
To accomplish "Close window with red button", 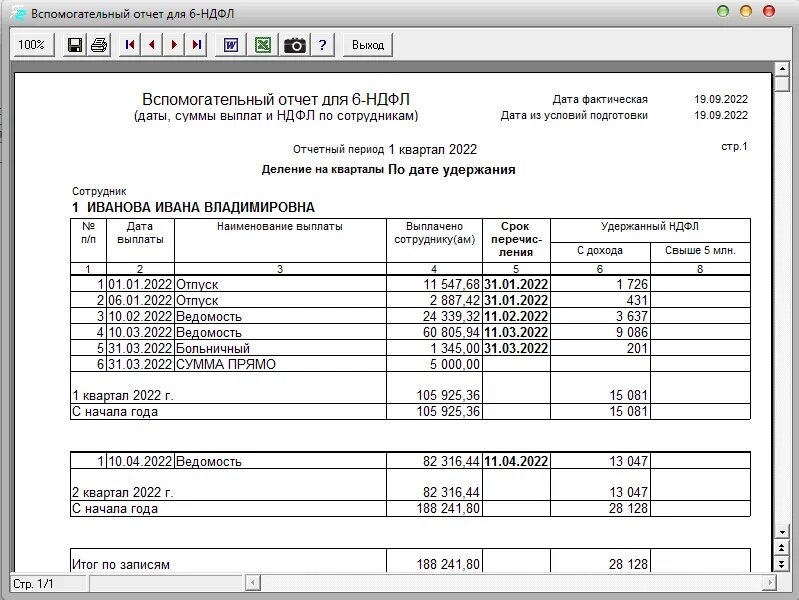I will (768, 11).
